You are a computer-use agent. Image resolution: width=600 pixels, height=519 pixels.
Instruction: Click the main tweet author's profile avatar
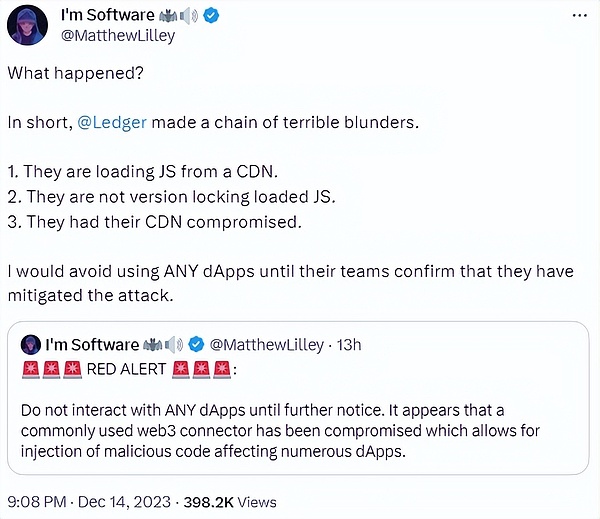(27, 24)
